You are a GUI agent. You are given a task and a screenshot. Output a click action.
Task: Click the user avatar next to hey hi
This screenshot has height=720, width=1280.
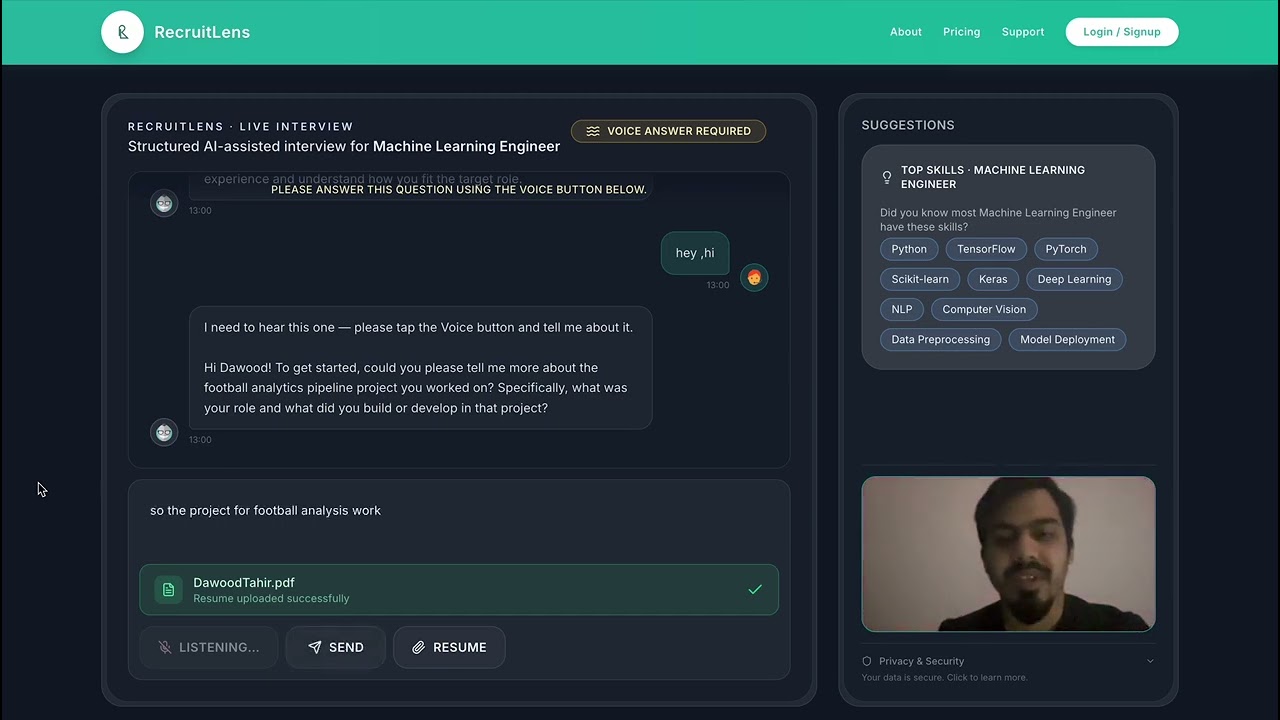click(x=754, y=277)
